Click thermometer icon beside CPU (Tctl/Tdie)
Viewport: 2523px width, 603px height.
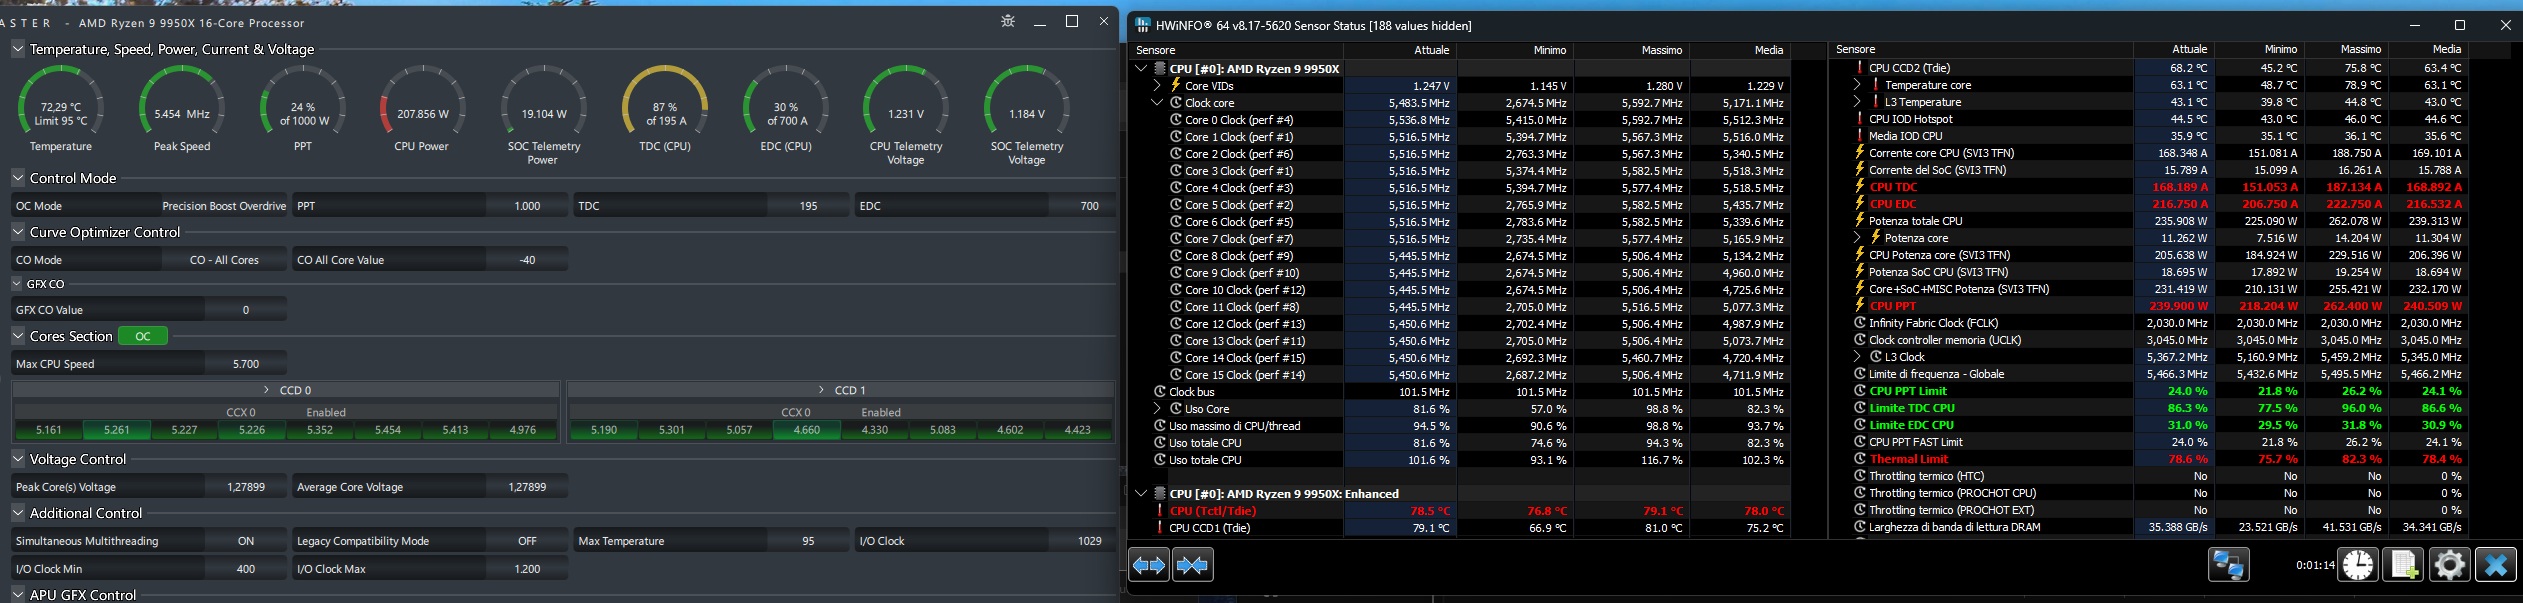[x=1160, y=511]
